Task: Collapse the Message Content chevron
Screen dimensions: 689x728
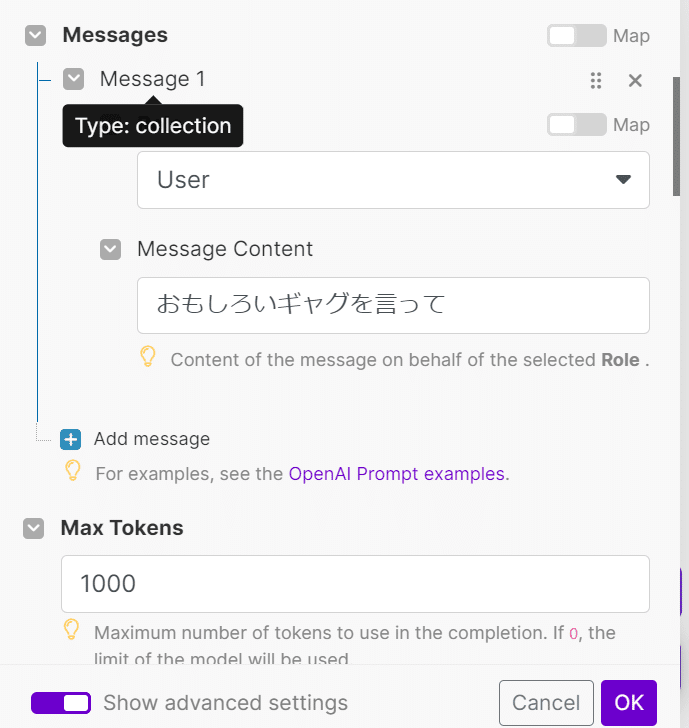Action: point(110,249)
